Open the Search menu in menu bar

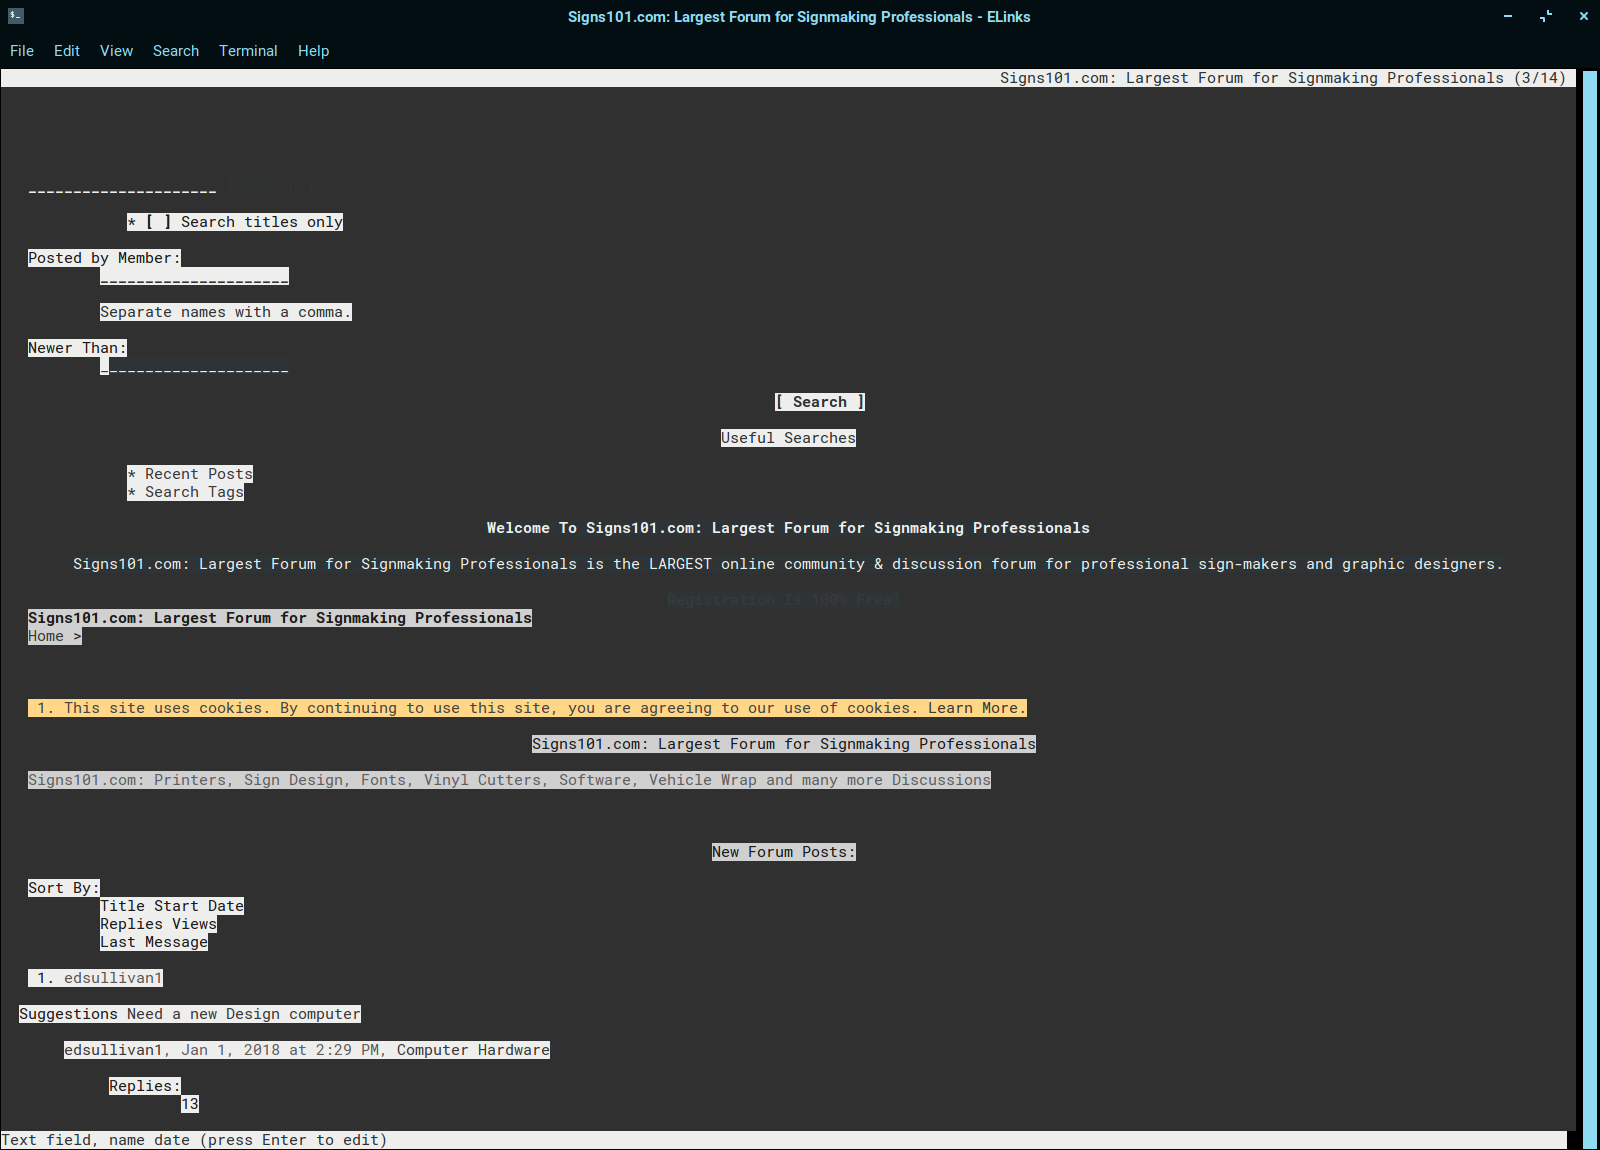point(176,51)
